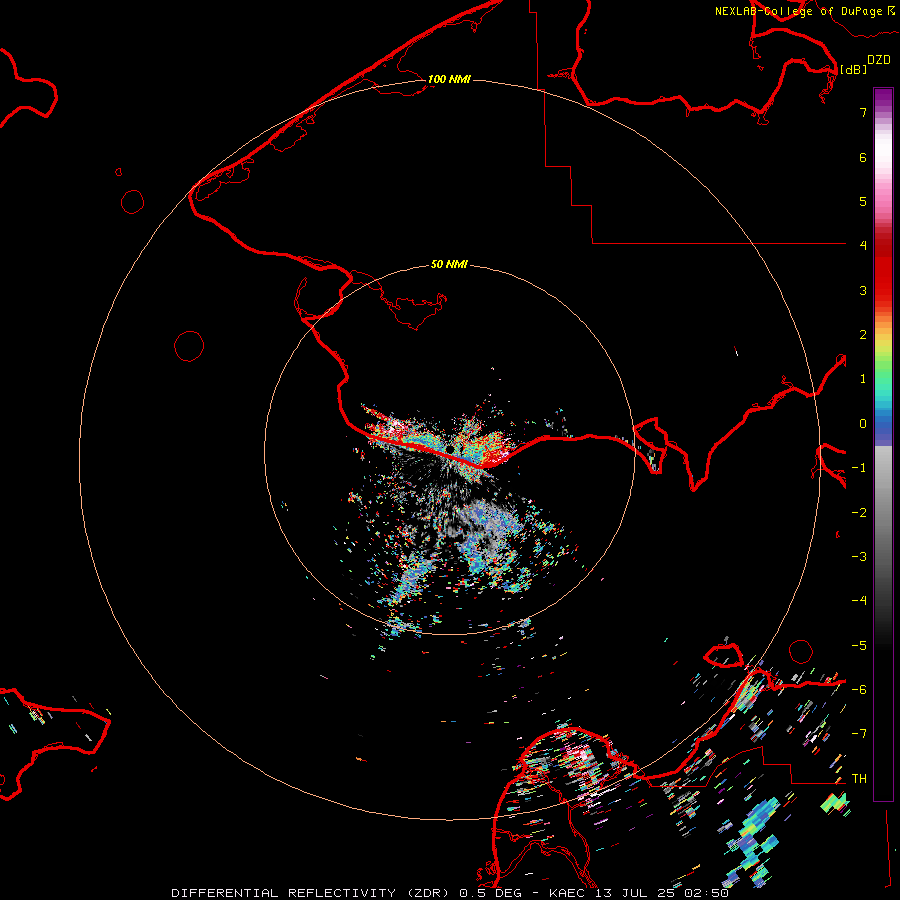Click the 100 NMI range ring label

point(449,79)
